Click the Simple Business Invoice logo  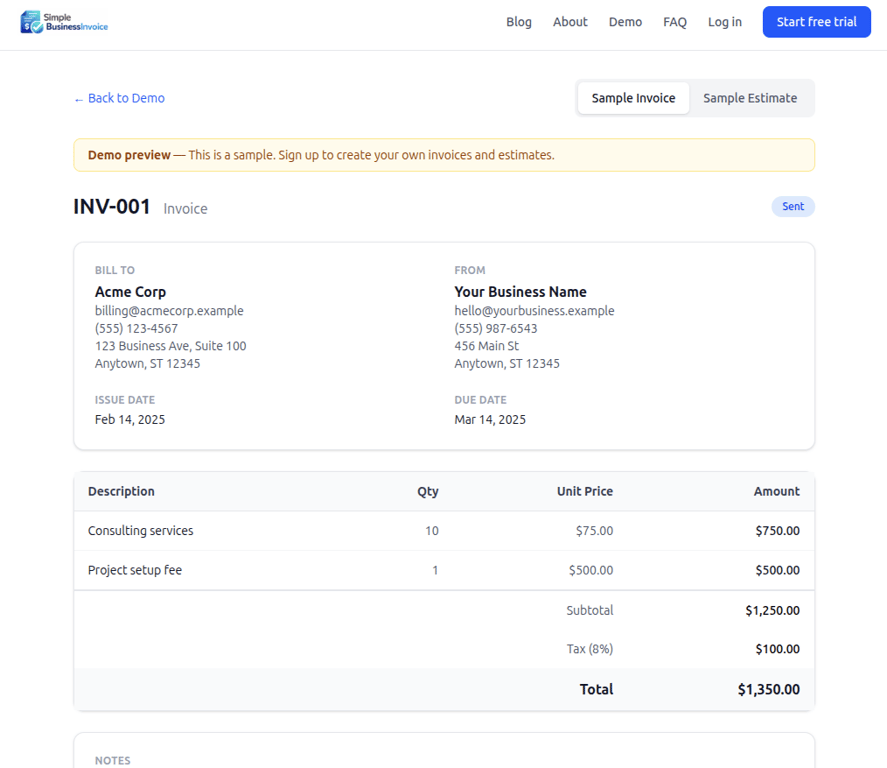click(x=62, y=22)
